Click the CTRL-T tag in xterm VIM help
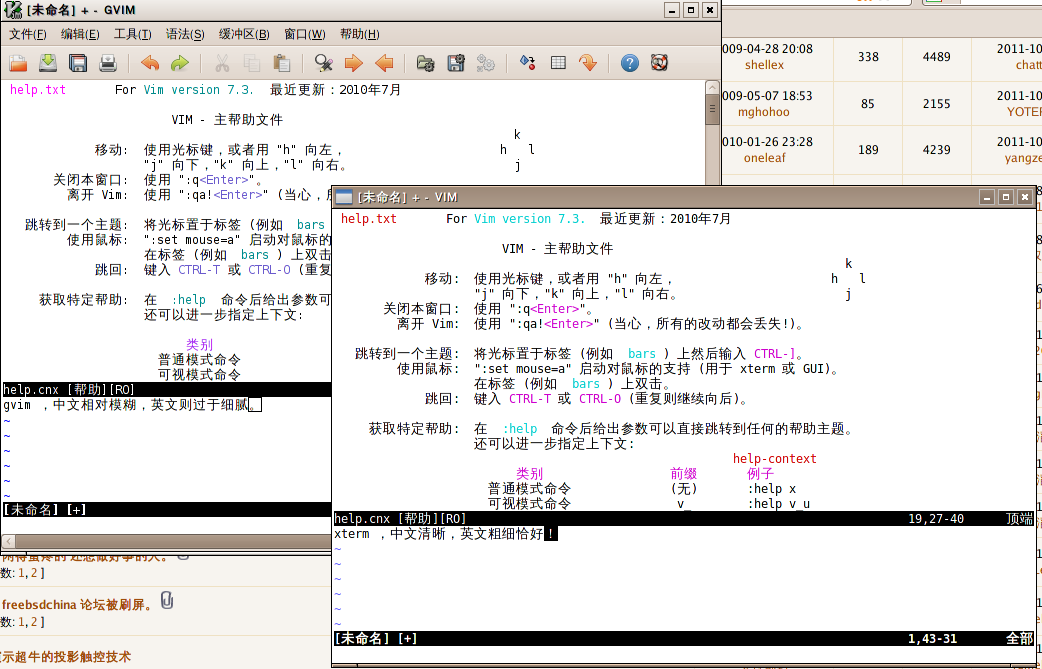Image resolution: width=1042 pixels, height=669 pixels. [x=530, y=399]
